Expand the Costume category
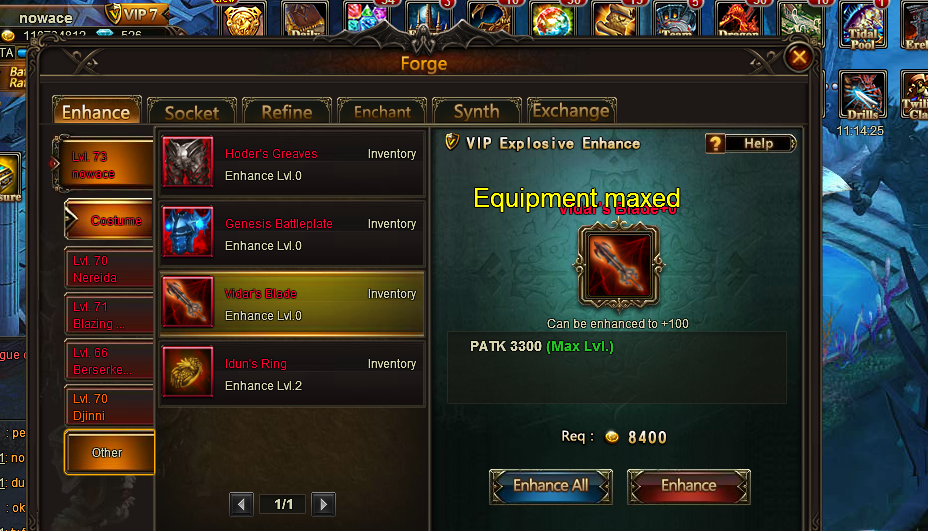Screen dimensions: 928x531 pos(109,220)
